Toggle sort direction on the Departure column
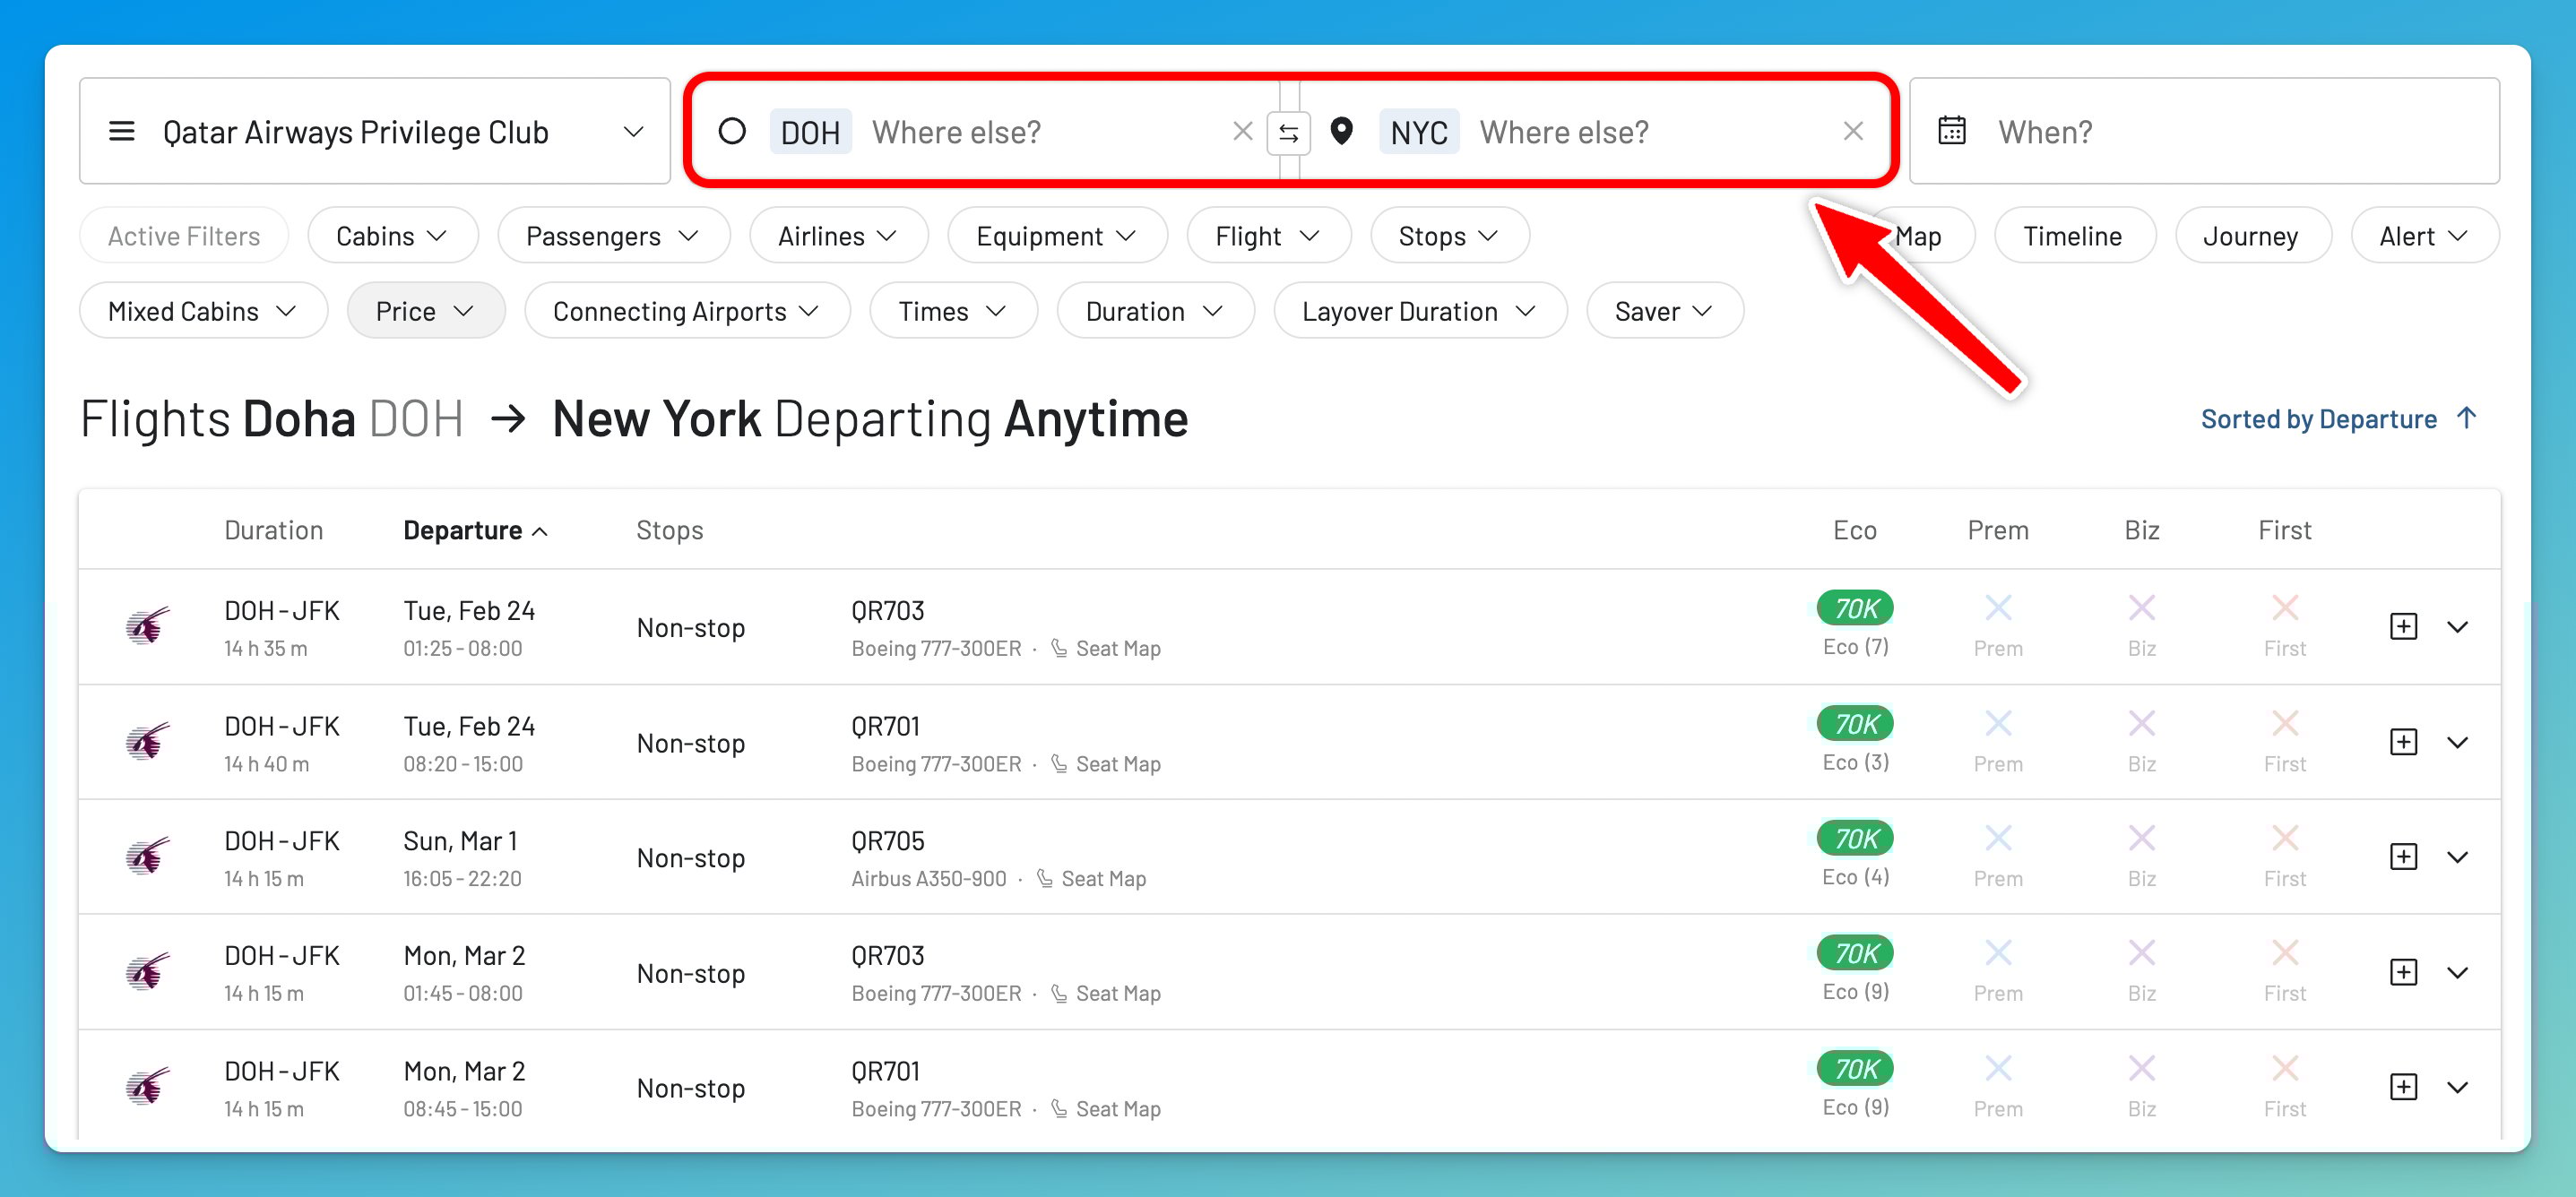The width and height of the screenshot is (2576, 1197). coord(475,530)
